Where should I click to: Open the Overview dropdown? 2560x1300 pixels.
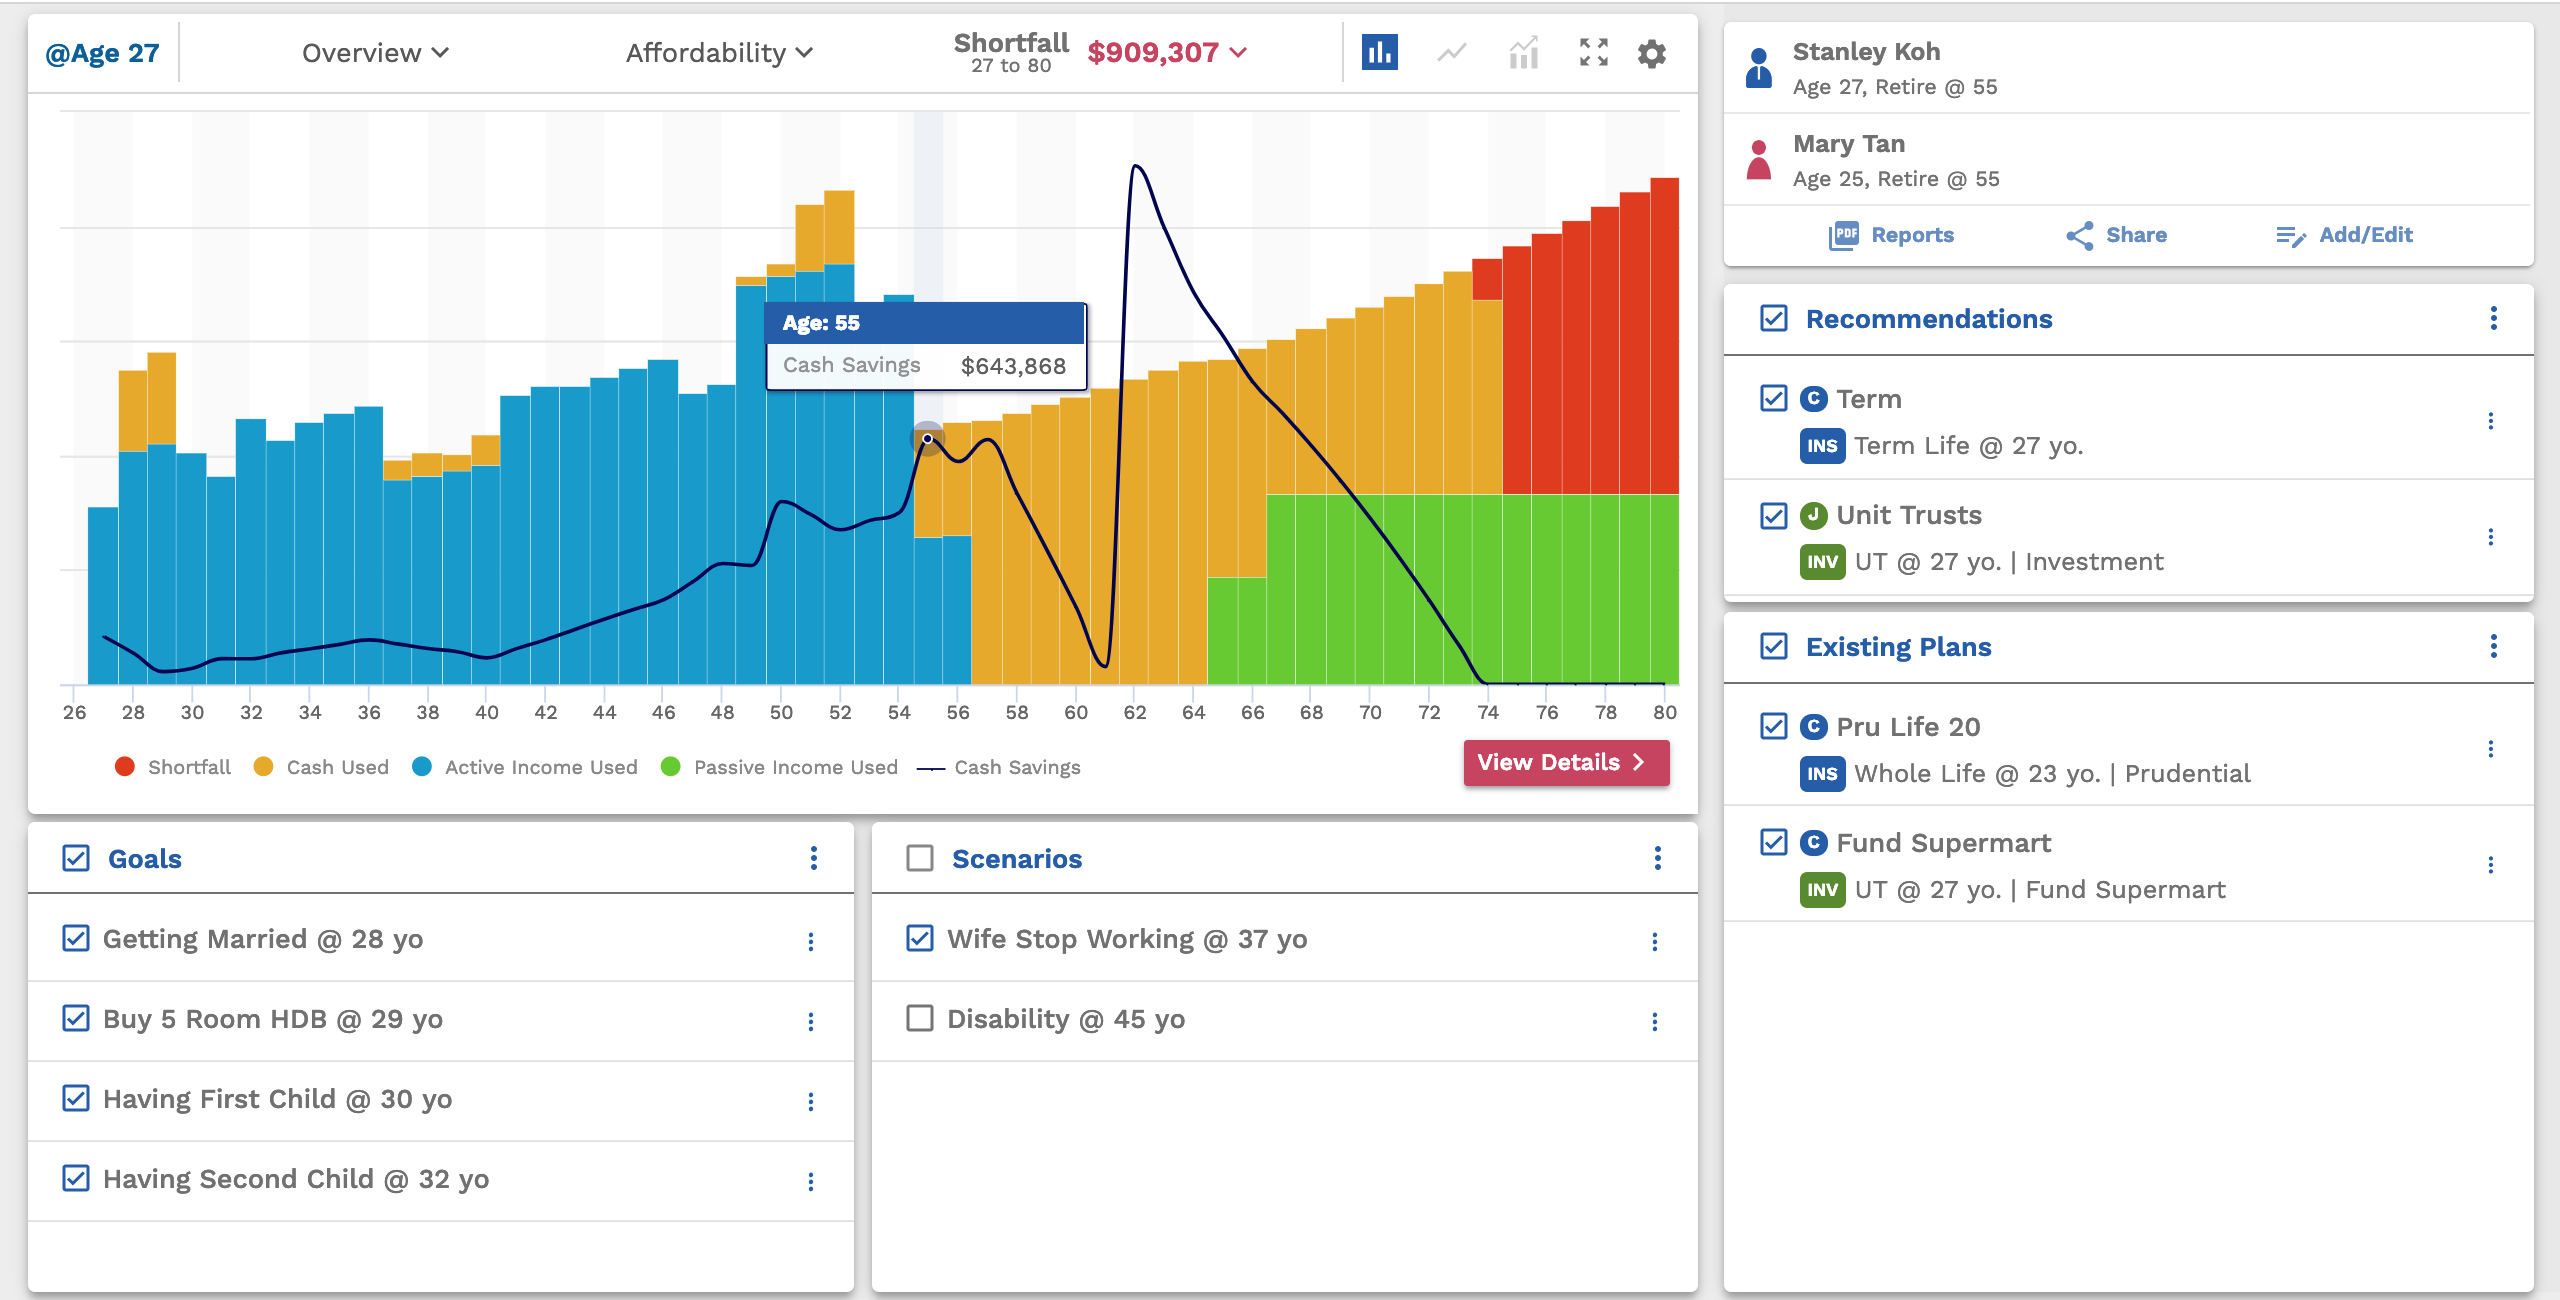point(375,53)
